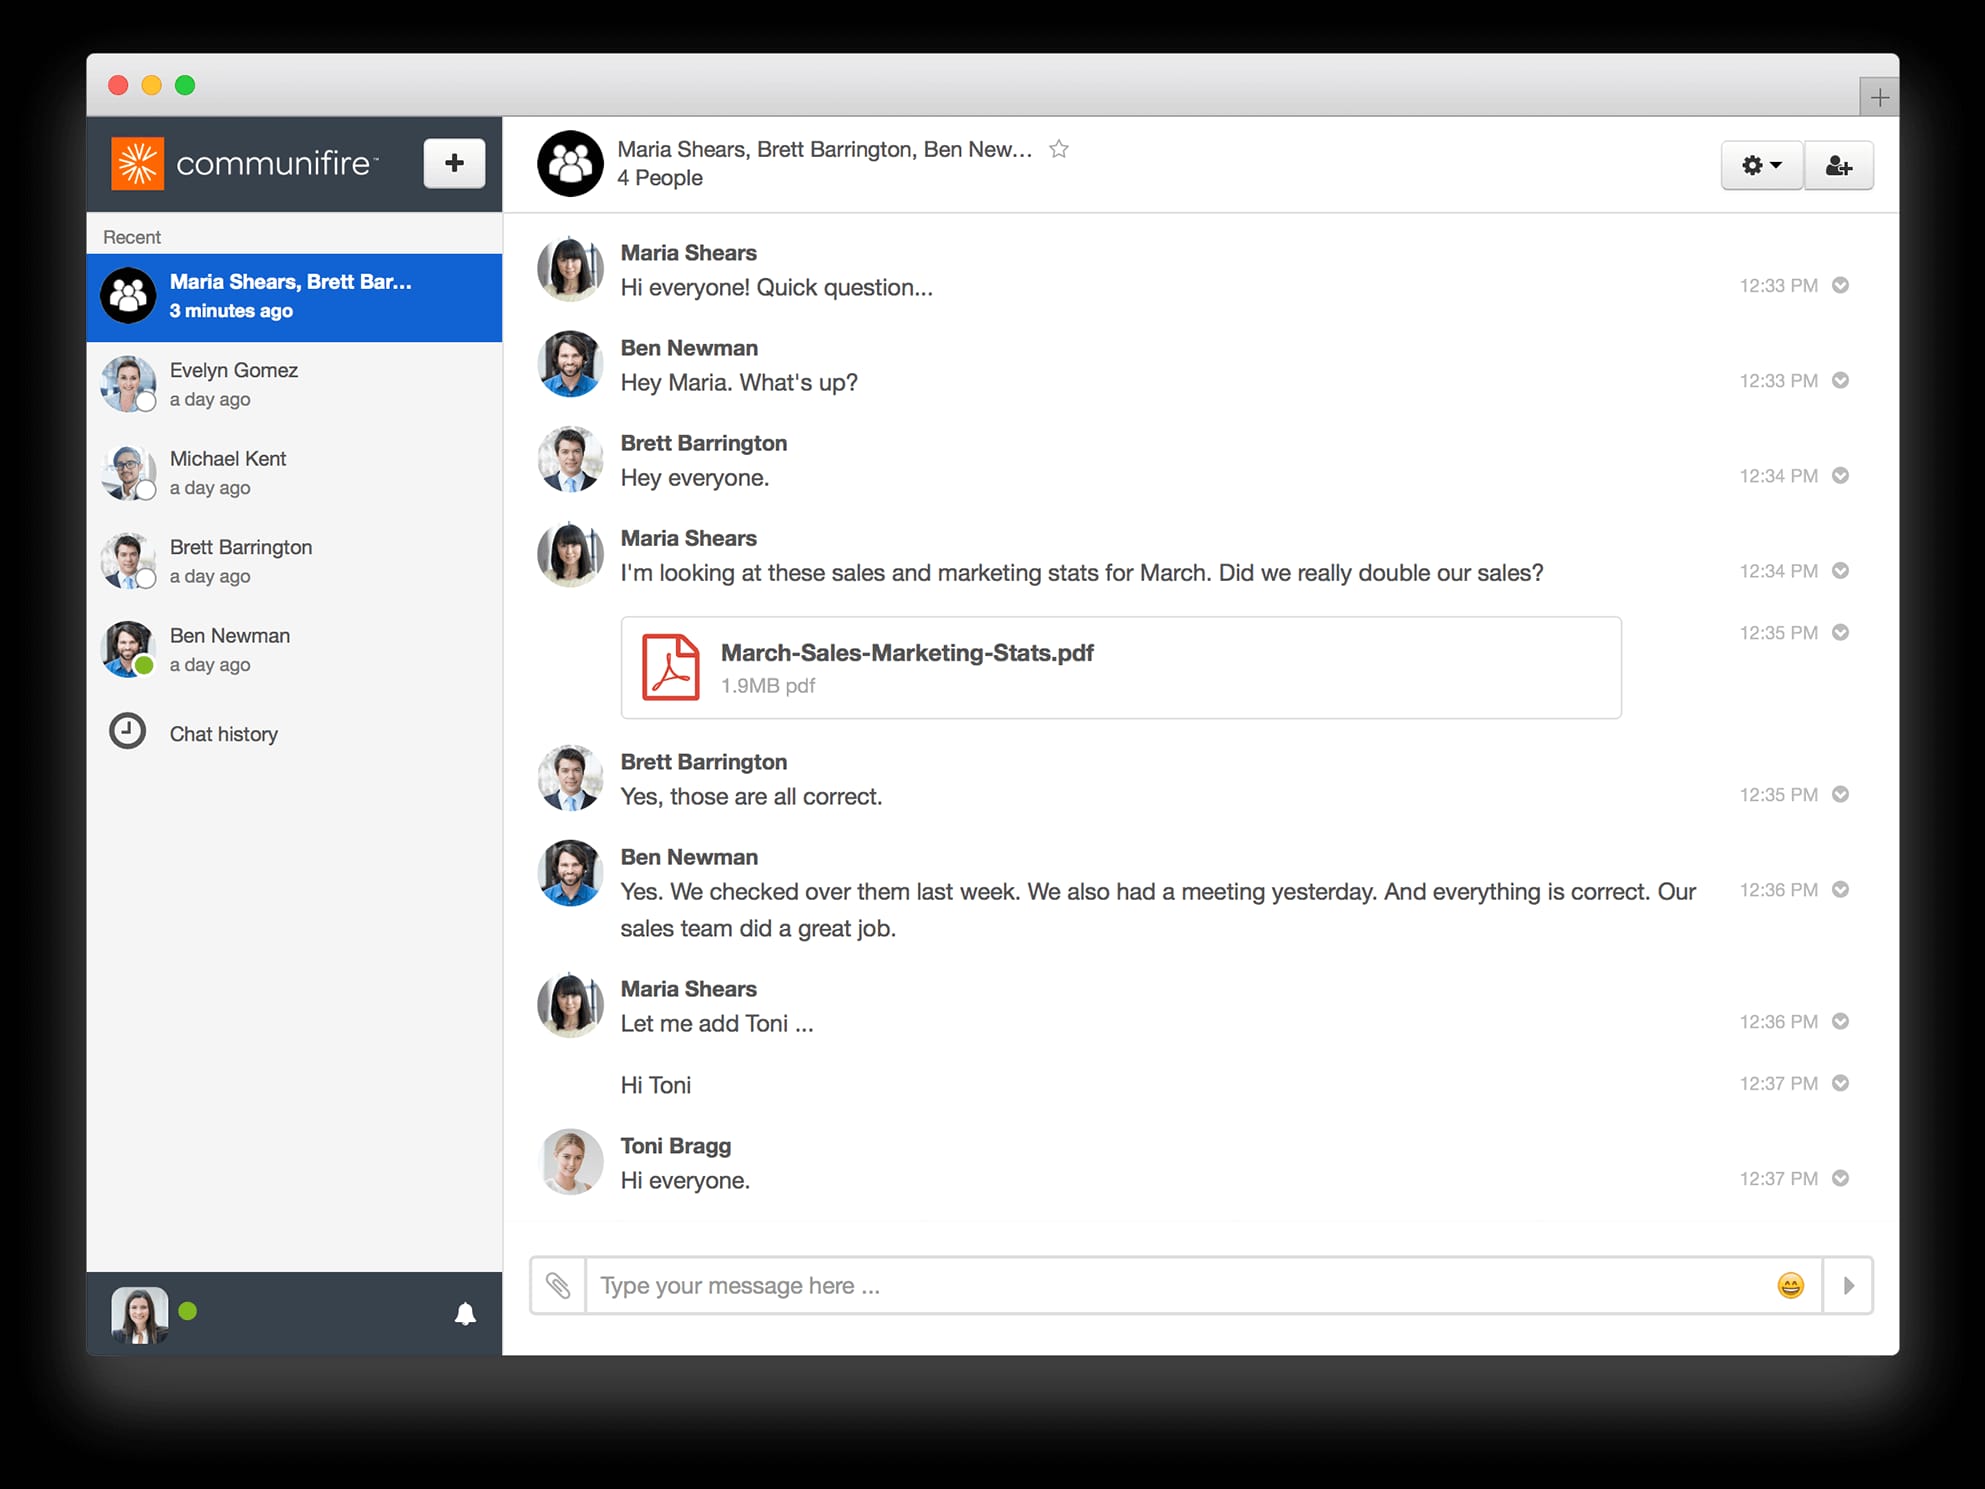Star the current group conversation
The image size is (1985, 1489).
click(1059, 149)
